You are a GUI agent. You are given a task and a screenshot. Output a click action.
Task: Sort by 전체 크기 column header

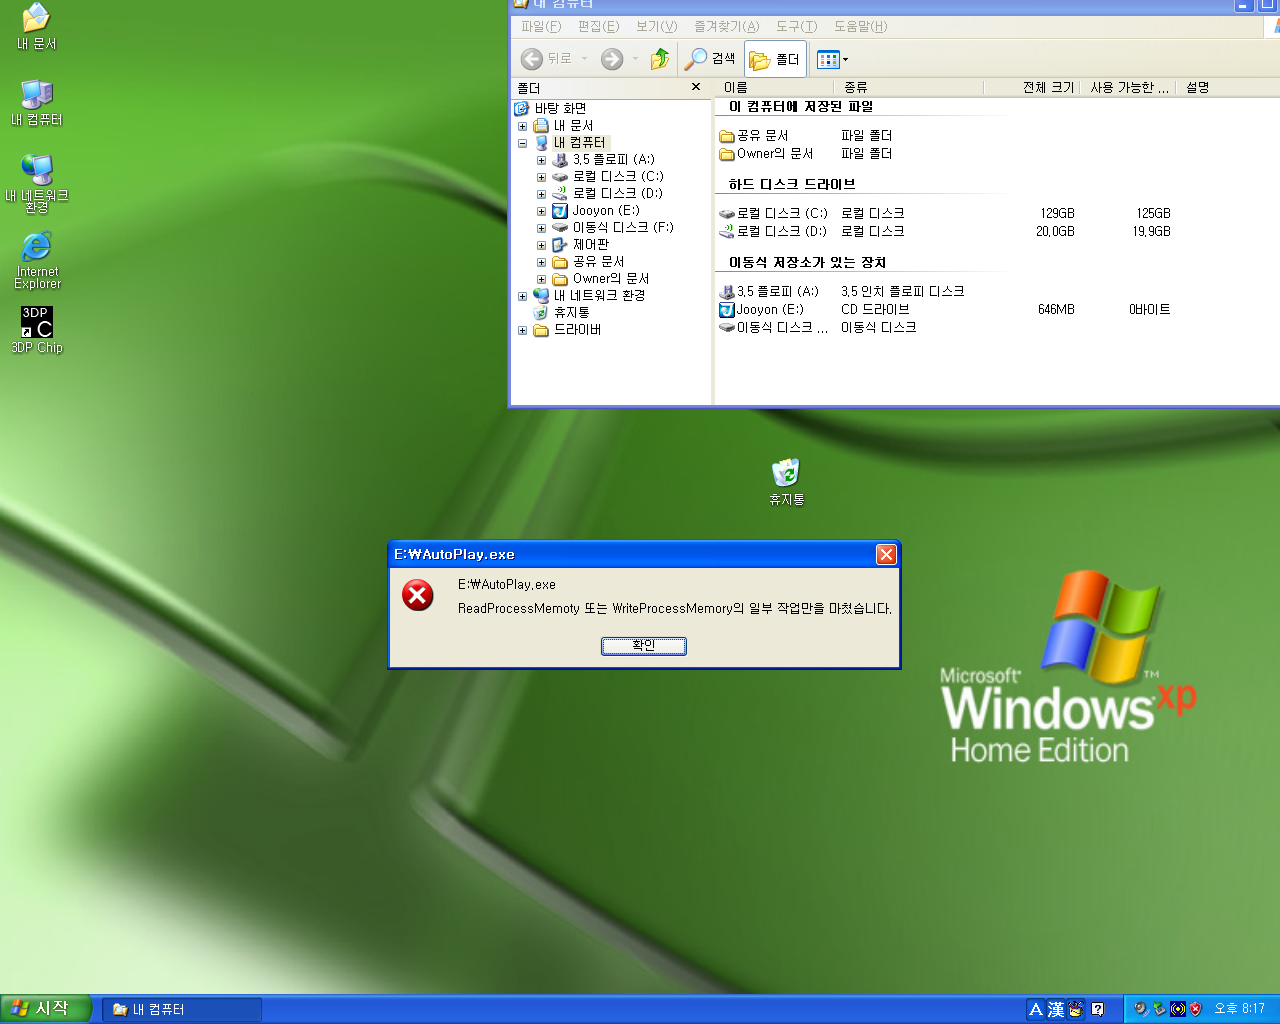pos(1032,88)
